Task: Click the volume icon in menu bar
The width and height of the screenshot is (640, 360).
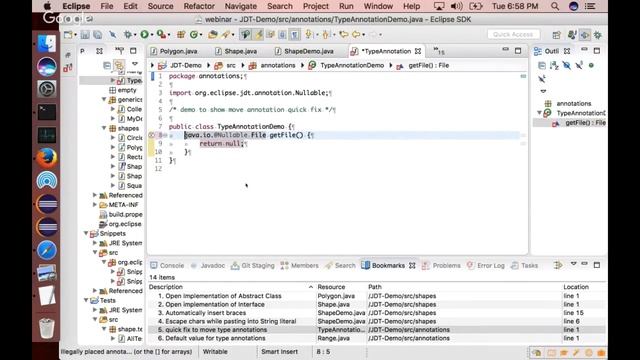Action: (456, 6)
